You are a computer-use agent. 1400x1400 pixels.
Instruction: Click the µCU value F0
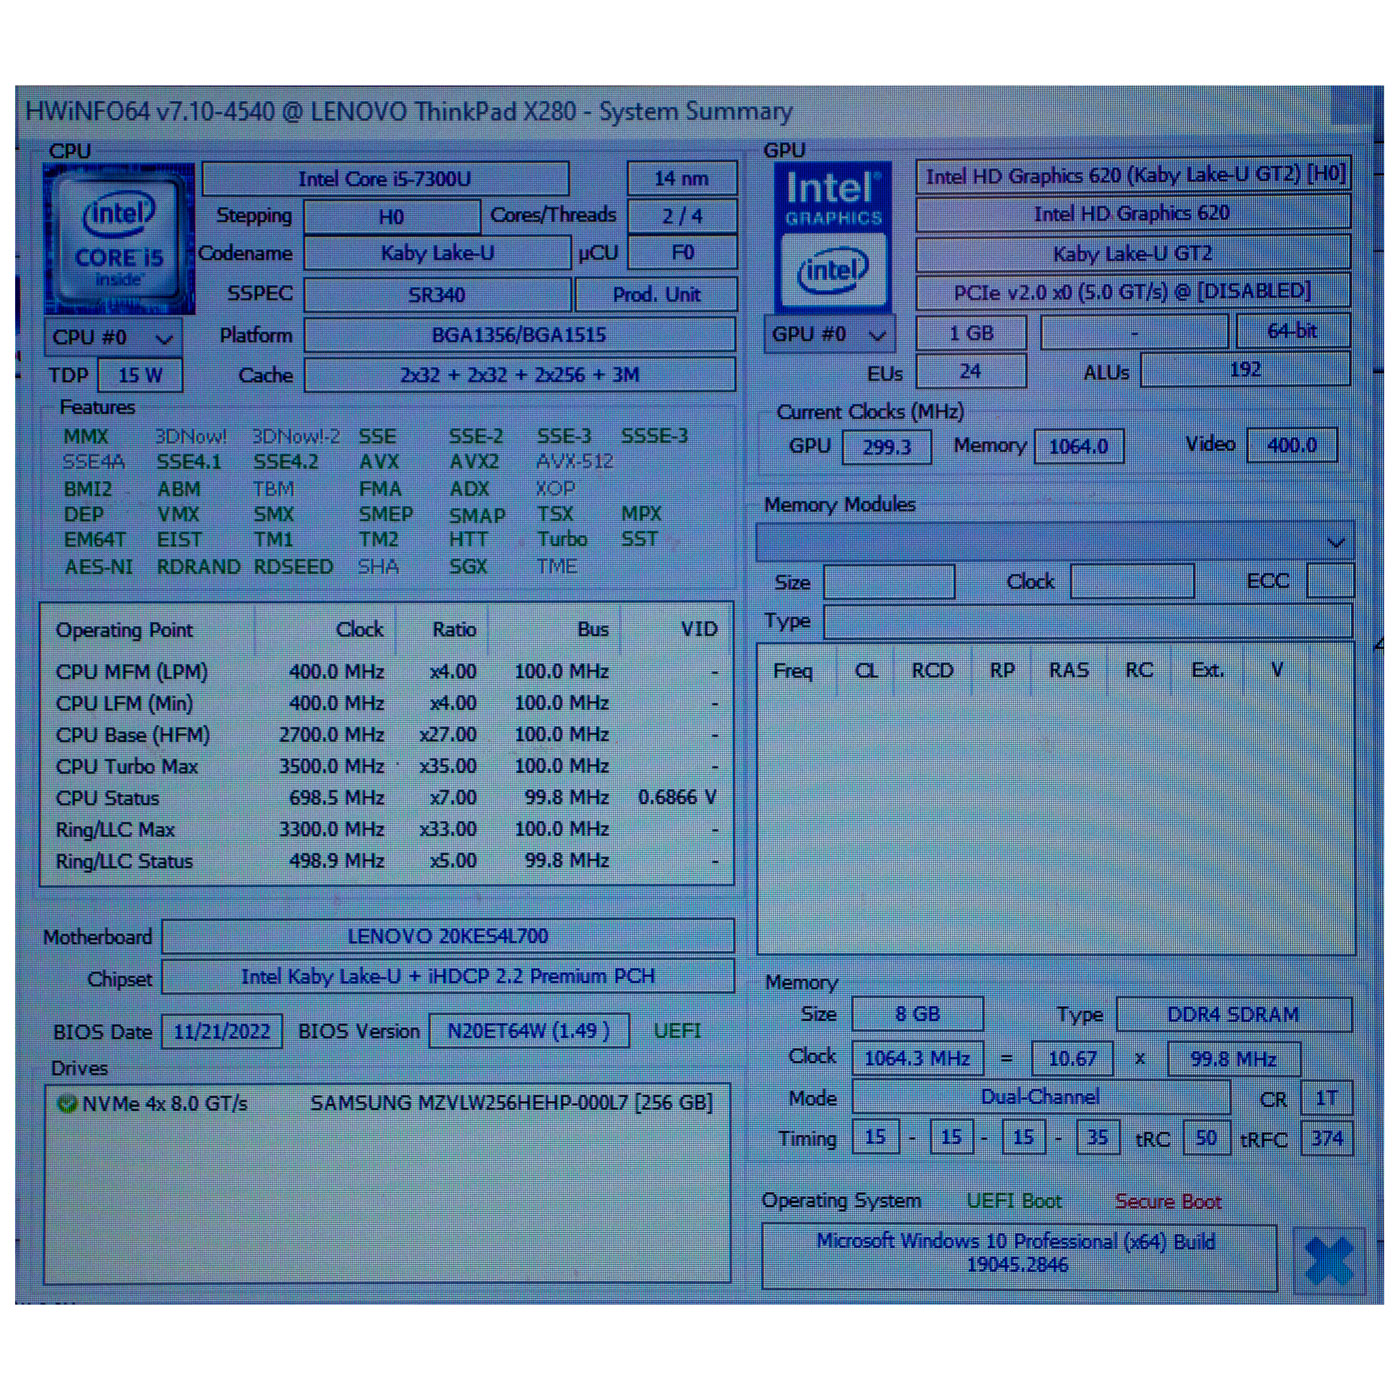click(x=682, y=253)
